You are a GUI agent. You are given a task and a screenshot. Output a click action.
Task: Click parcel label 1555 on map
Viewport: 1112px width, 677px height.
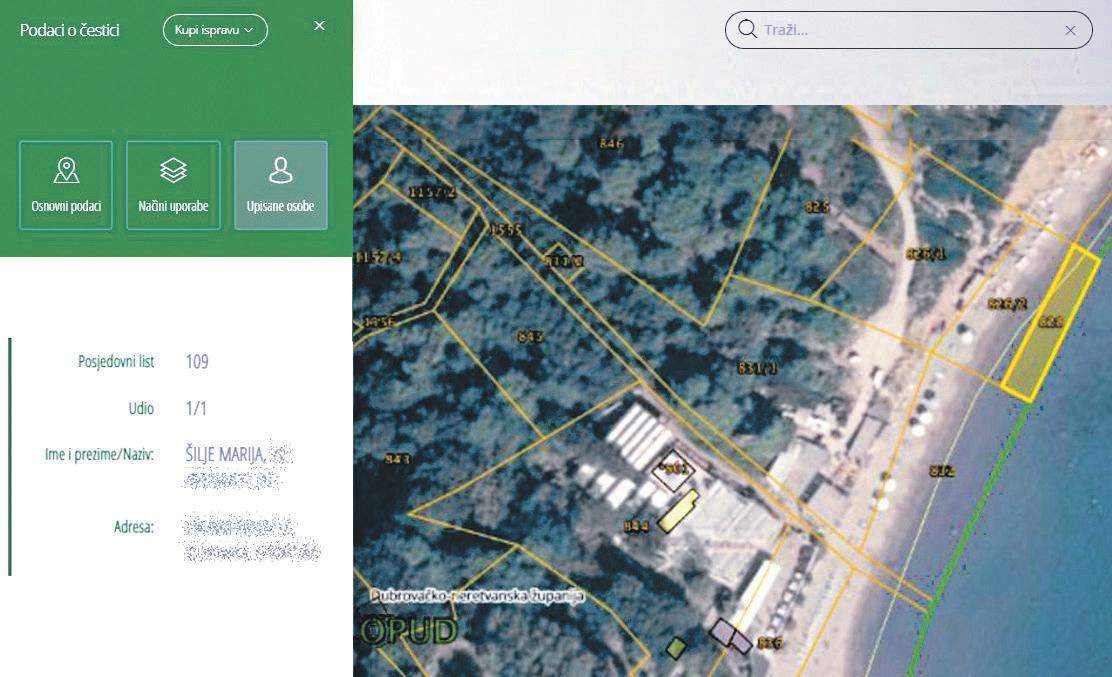coord(506,230)
